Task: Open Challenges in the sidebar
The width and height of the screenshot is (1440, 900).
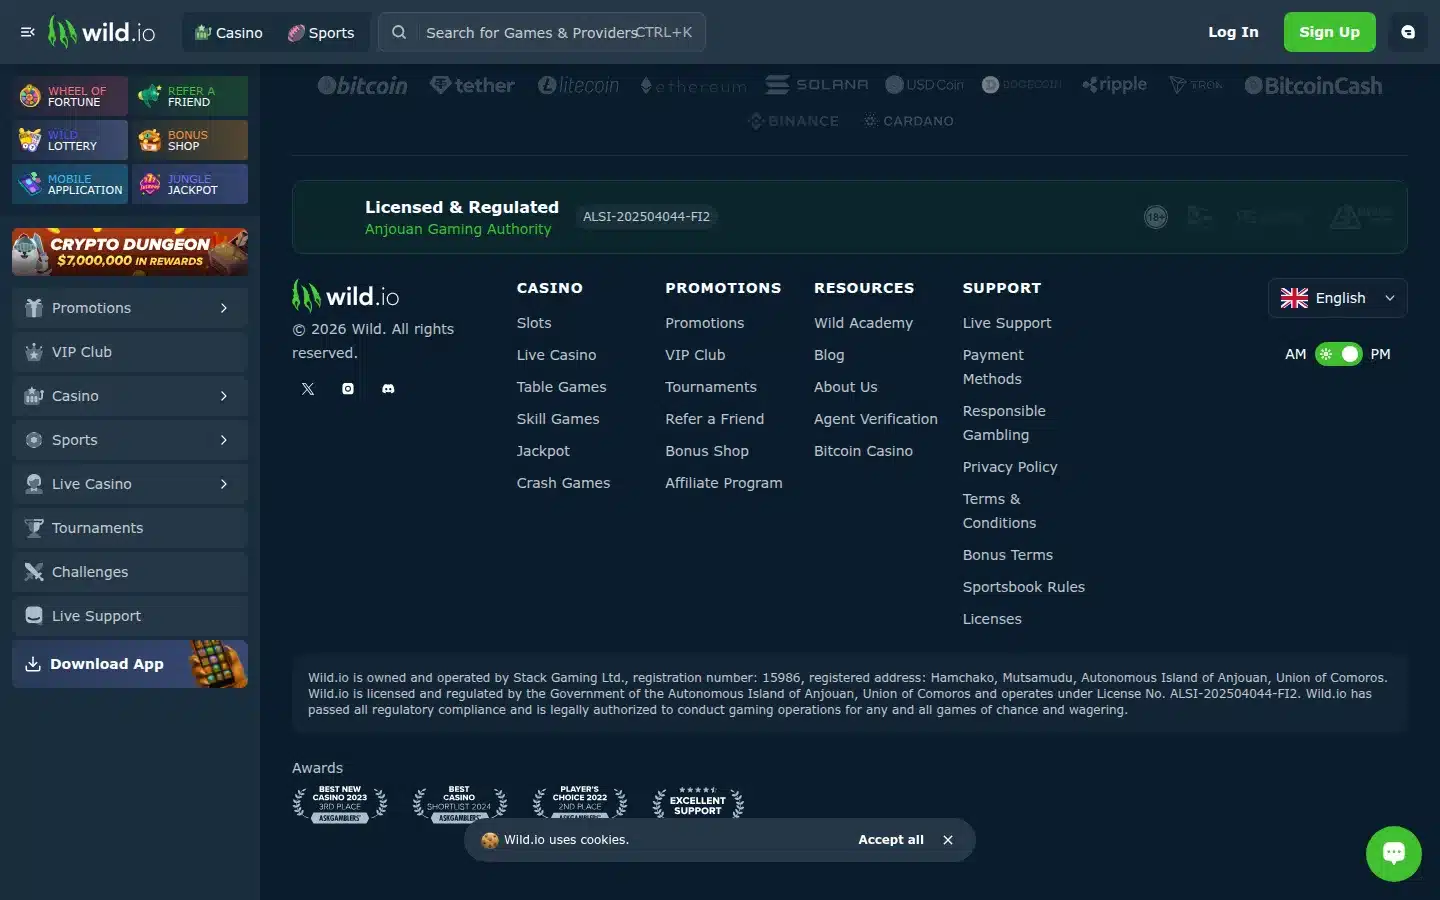Action: tap(130, 572)
